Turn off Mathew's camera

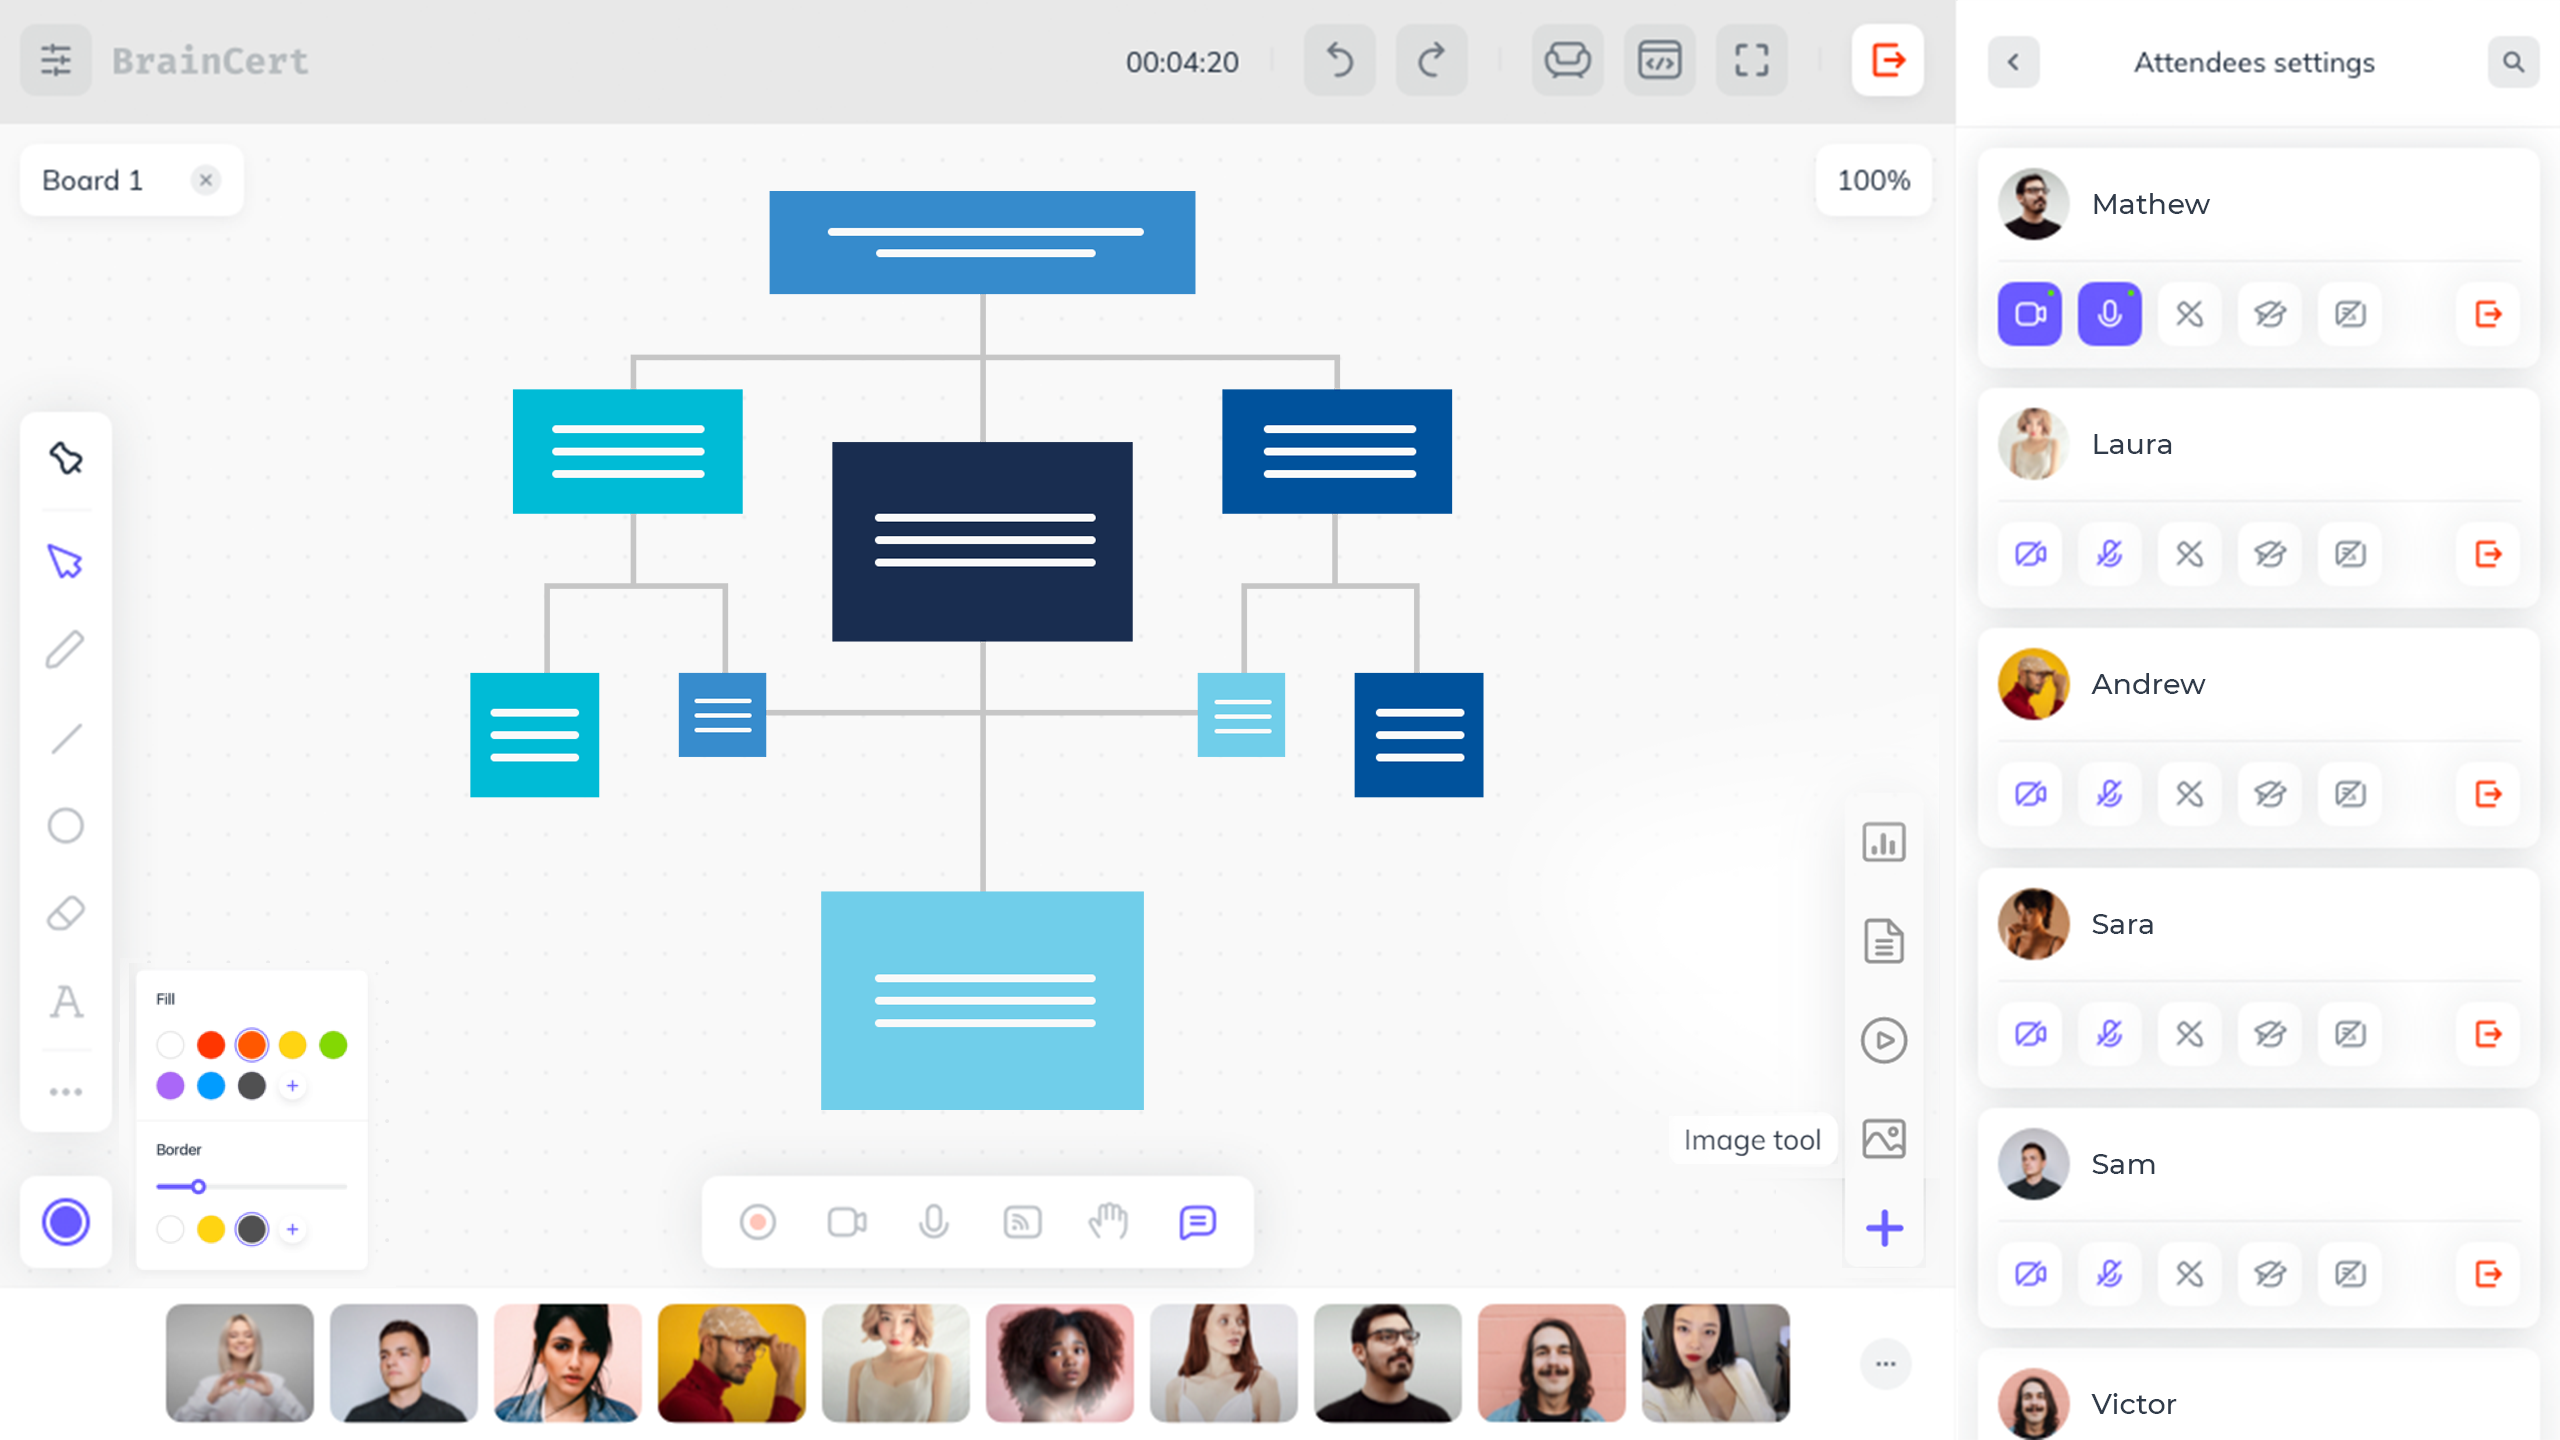(2030, 314)
